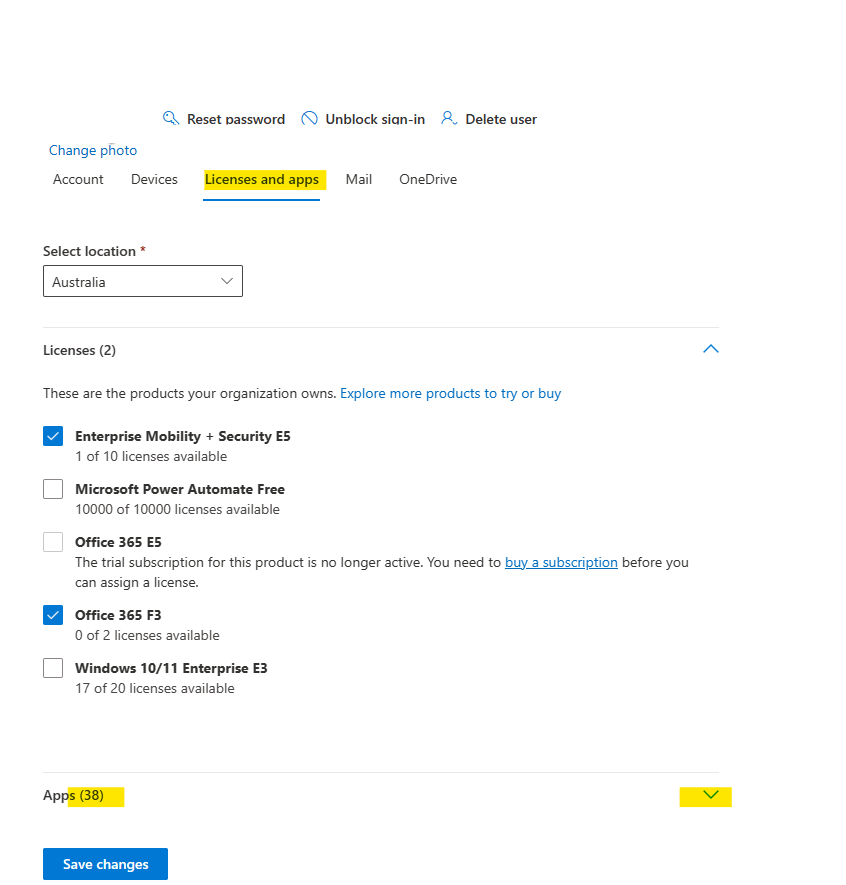This screenshot has height=885, width=846.
Task: Switch to the Account tab
Action: coord(78,179)
